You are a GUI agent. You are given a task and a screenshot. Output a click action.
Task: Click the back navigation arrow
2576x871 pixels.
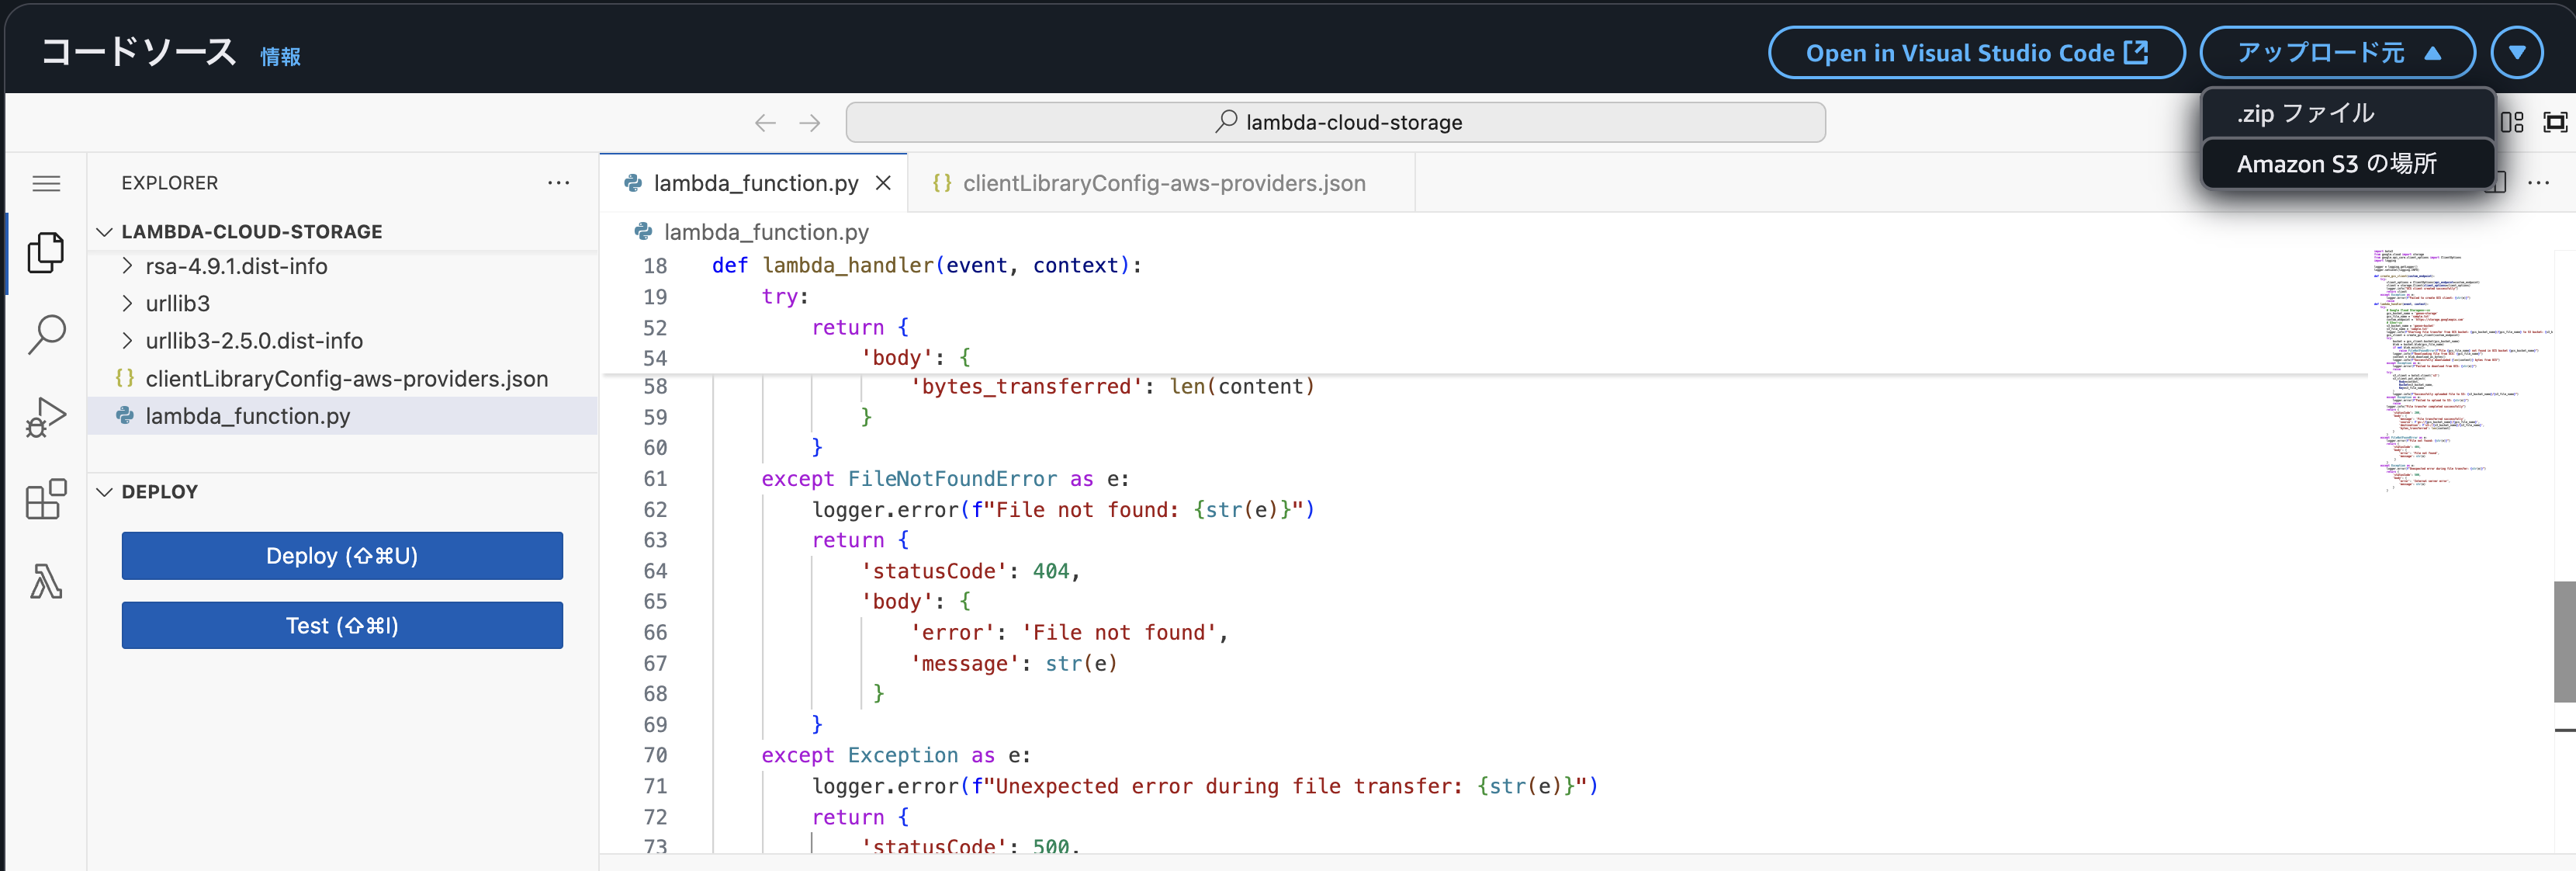(x=765, y=122)
